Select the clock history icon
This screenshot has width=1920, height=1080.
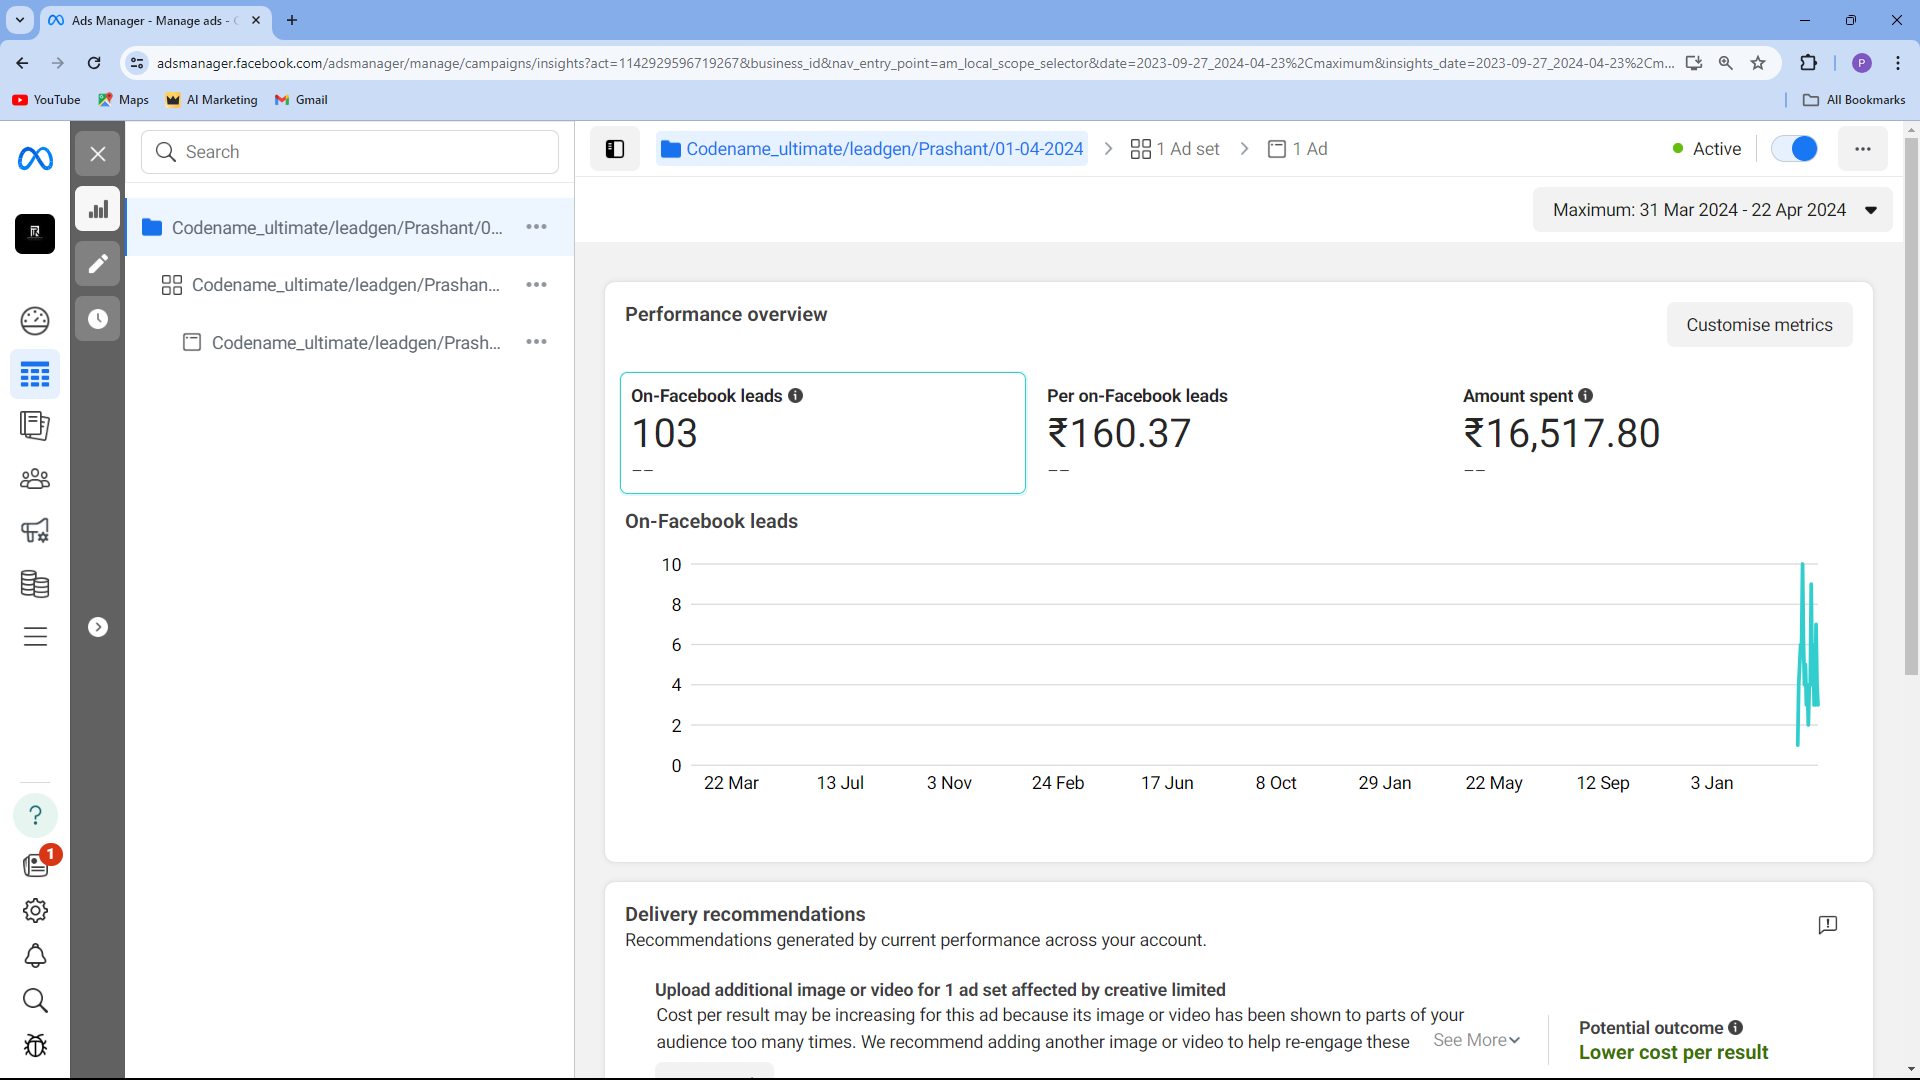(98, 319)
